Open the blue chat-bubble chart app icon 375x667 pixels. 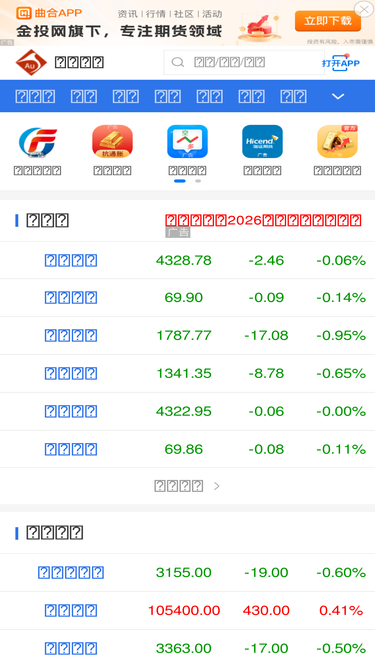[x=188, y=142]
